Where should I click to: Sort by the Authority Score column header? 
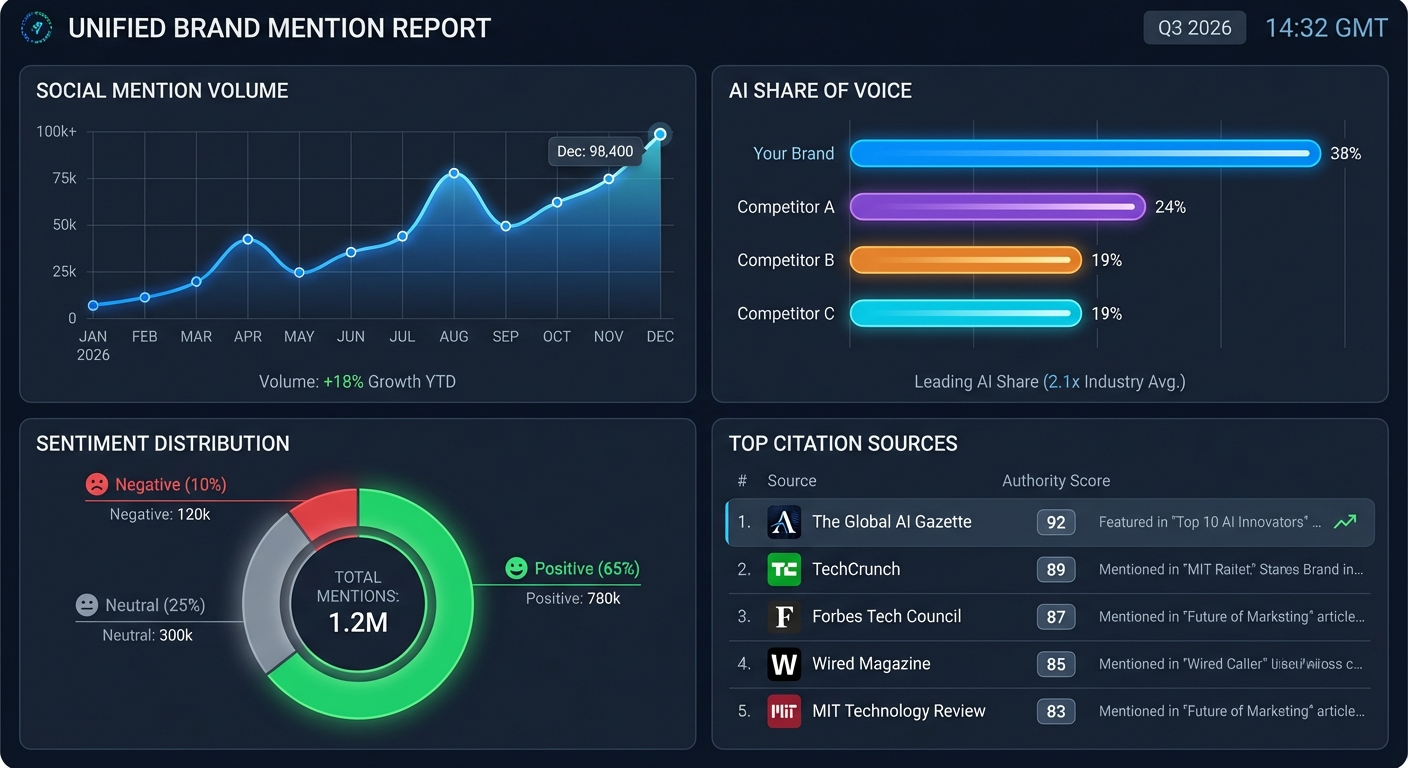1056,480
